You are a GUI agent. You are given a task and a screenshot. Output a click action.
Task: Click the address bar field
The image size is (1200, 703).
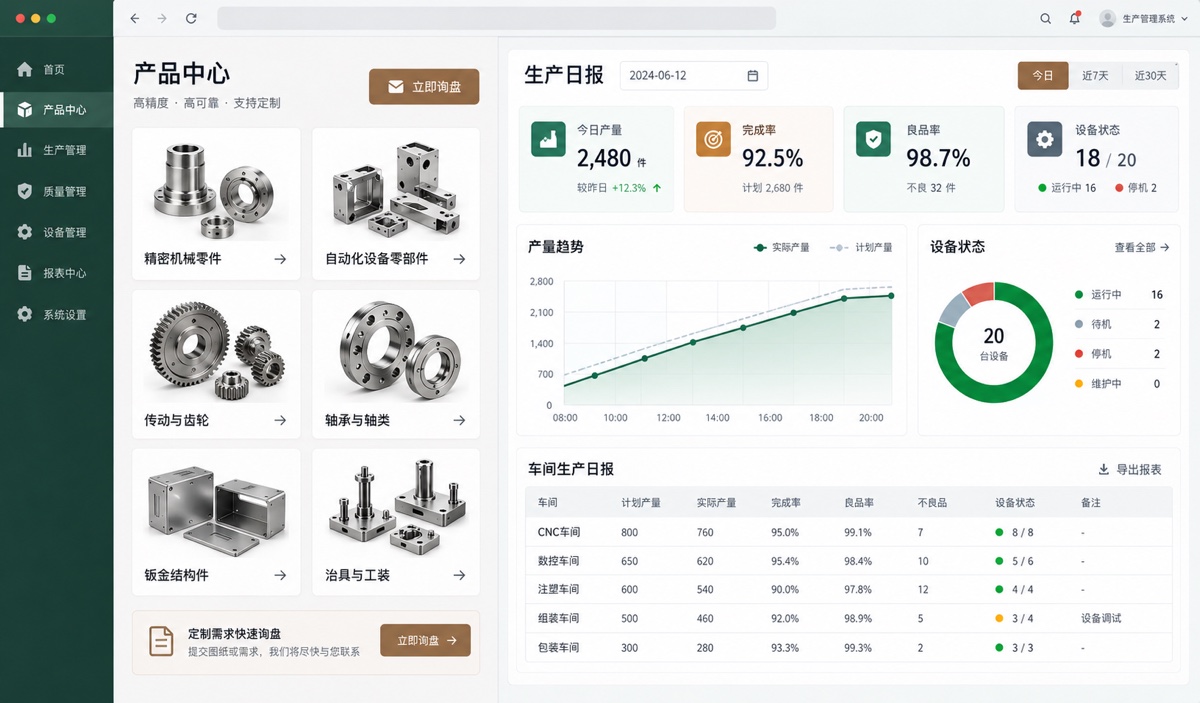point(496,18)
